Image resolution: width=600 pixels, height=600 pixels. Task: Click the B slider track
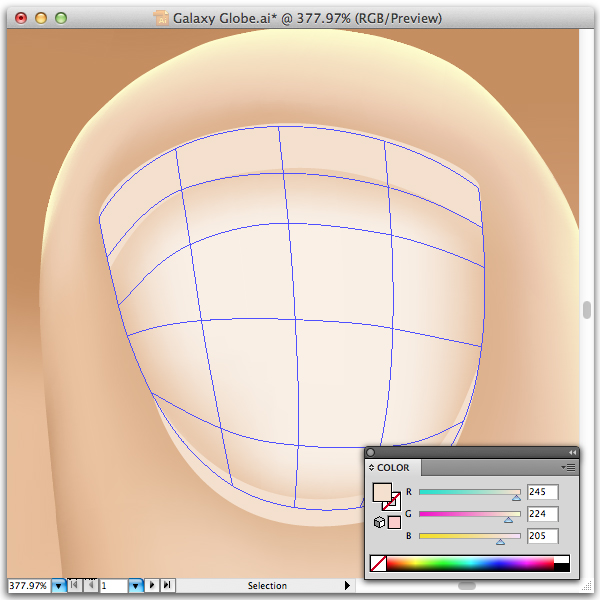point(470,536)
